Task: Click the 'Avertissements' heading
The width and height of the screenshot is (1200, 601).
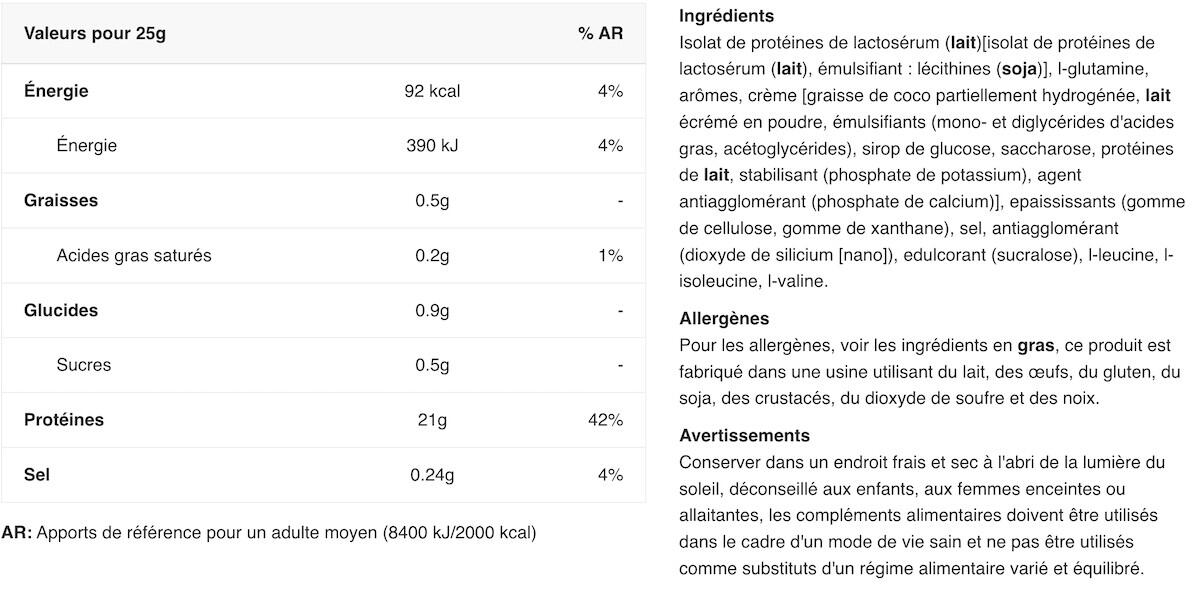Action: (x=744, y=436)
